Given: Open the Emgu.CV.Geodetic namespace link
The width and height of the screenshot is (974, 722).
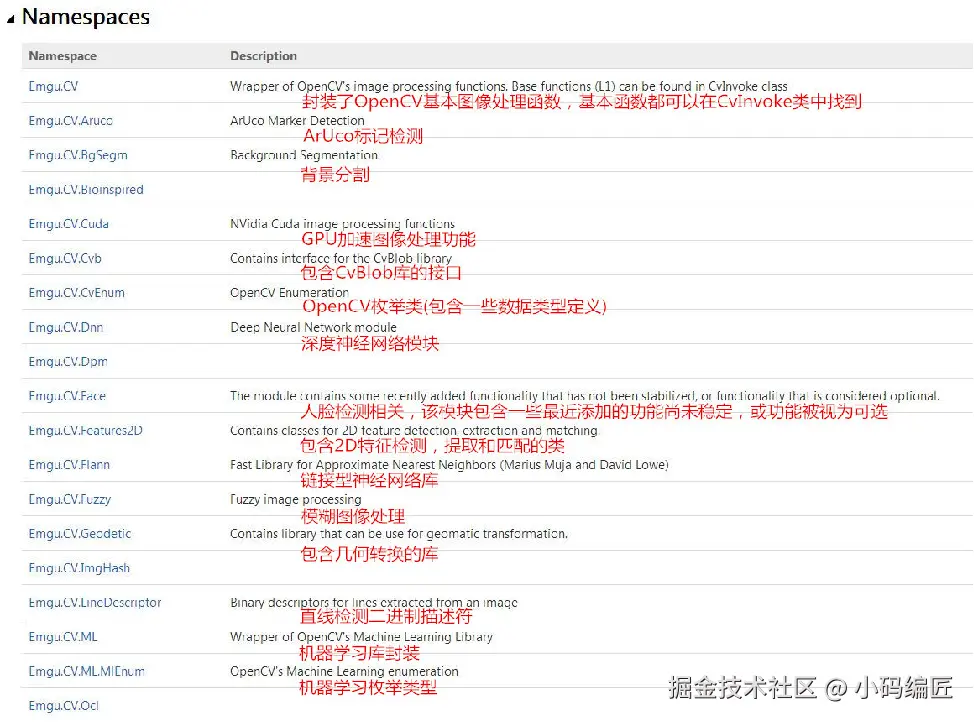Looking at the screenshot, I should pos(80,534).
